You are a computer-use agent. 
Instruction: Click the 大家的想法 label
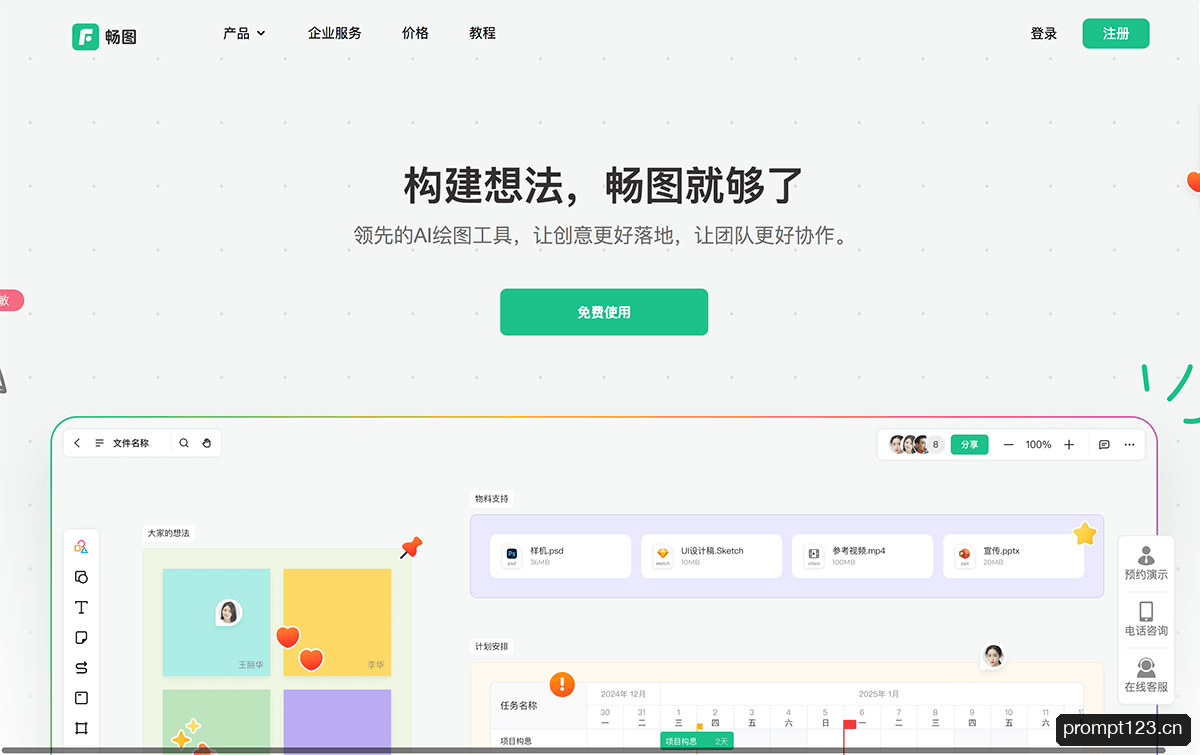click(x=168, y=533)
